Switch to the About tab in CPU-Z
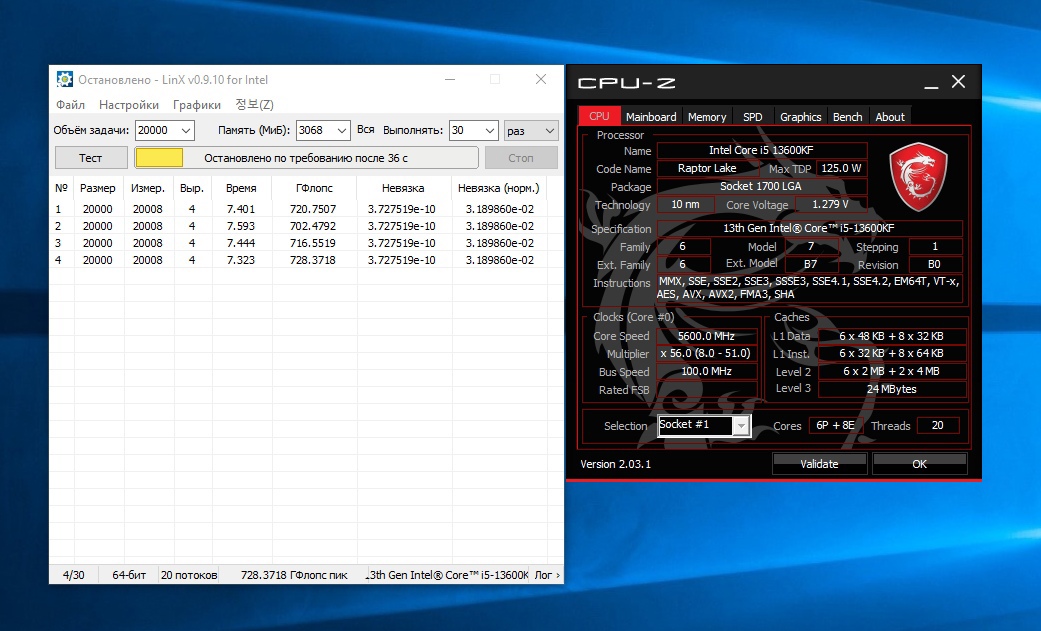The image size is (1041, 631). [890, 116]
